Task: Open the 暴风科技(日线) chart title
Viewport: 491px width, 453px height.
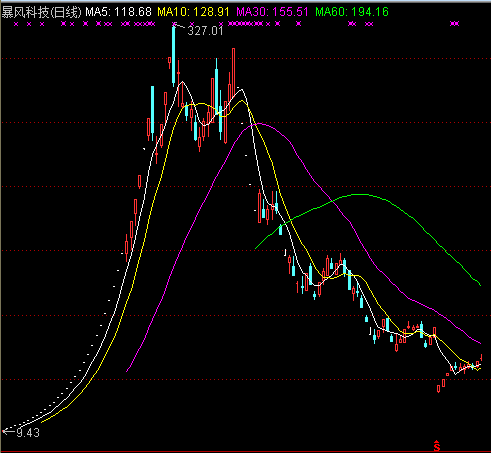Action: (x=41, y=12)
